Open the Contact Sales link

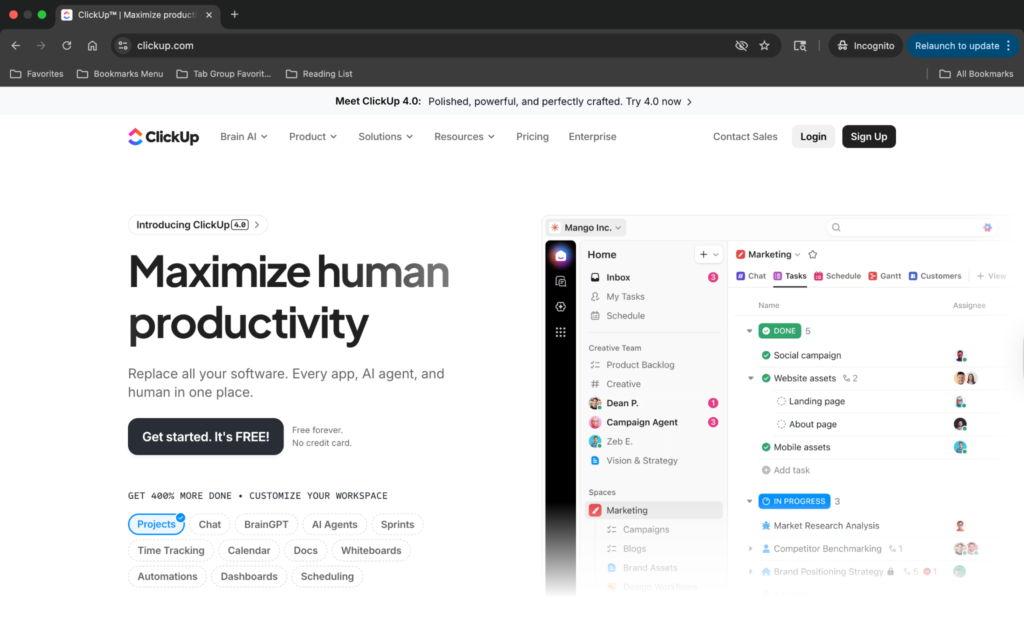pos(745,136)
